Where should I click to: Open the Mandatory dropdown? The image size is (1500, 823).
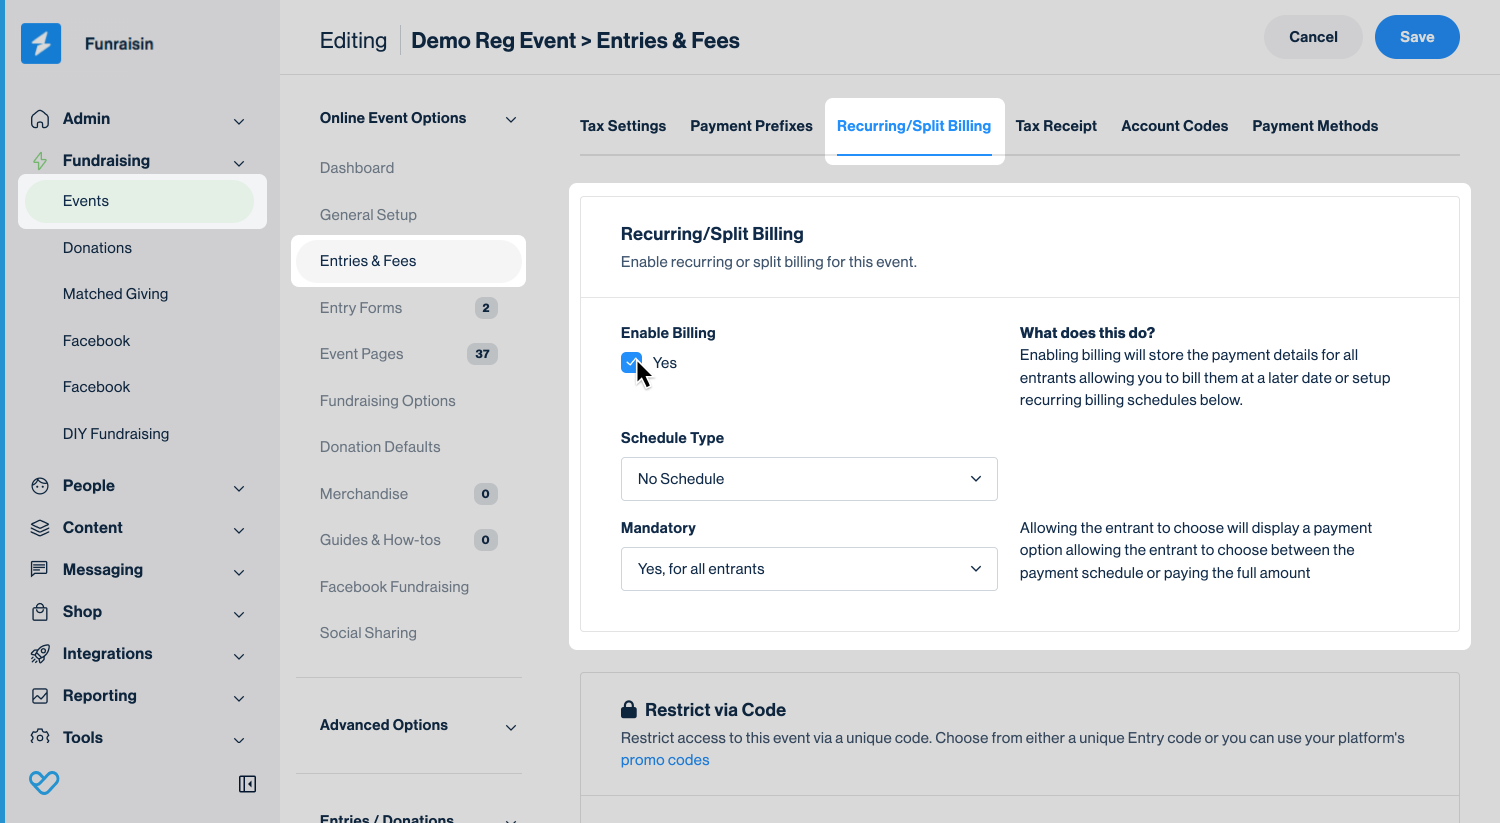(x=808, y=569)
